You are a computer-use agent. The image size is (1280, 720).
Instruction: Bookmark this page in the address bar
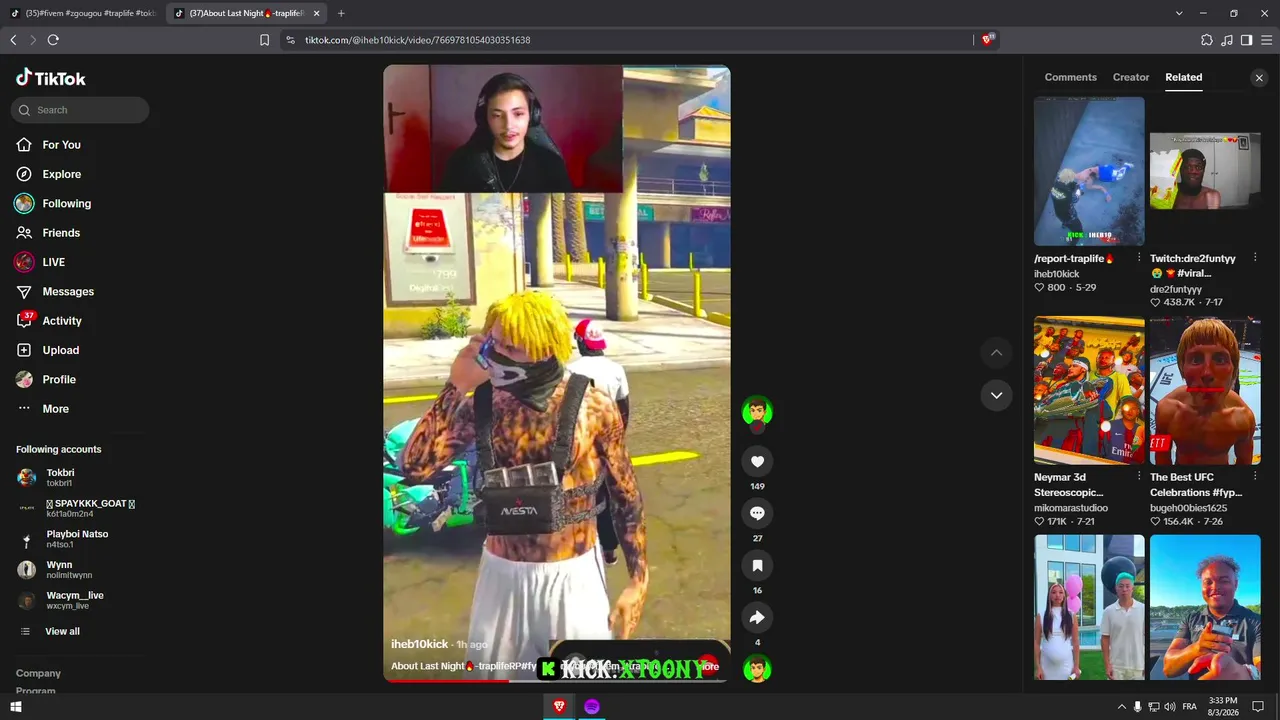coord(264,40)
